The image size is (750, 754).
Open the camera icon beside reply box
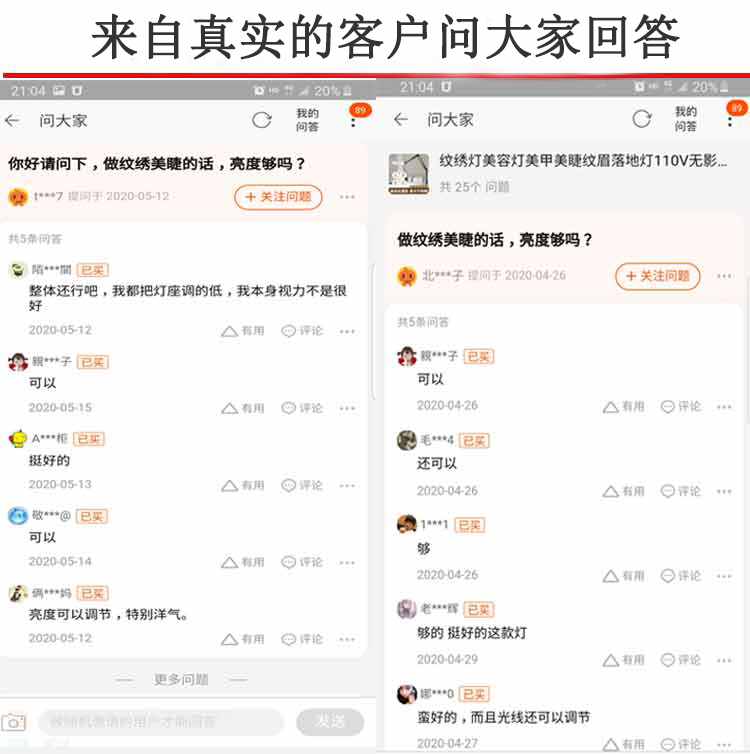tap(13, 722)
